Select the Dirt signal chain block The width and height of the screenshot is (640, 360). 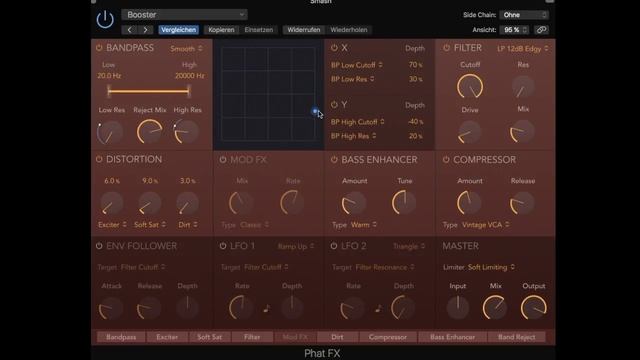(337, 337)
